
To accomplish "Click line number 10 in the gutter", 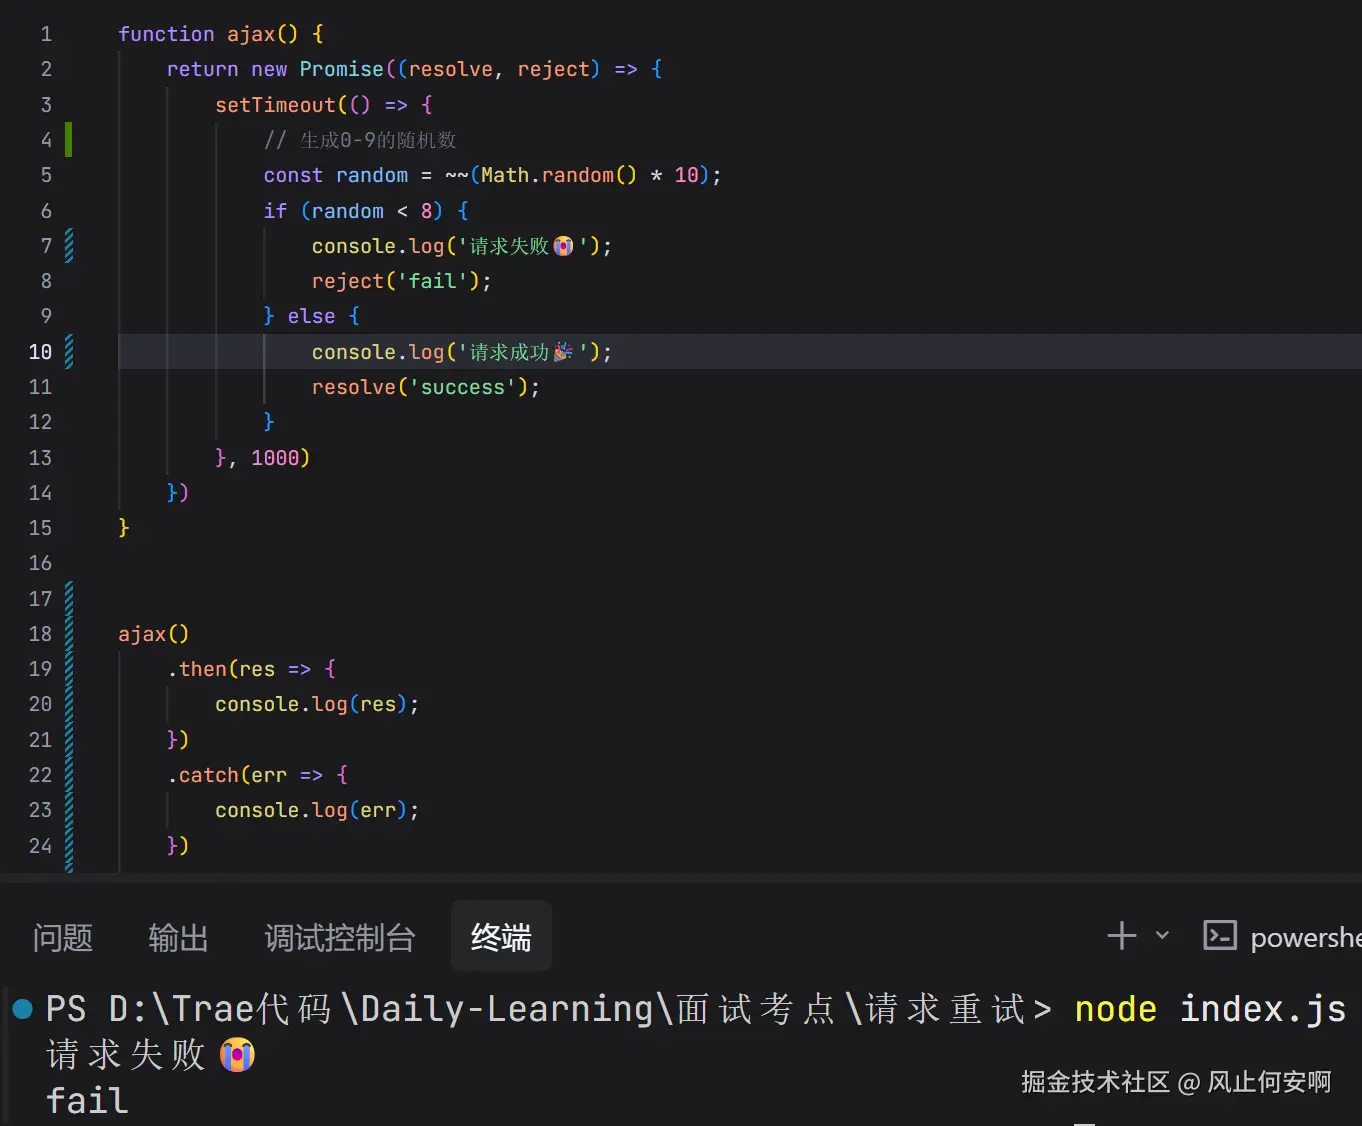I will pyautogui.click(x=40, y=352).
